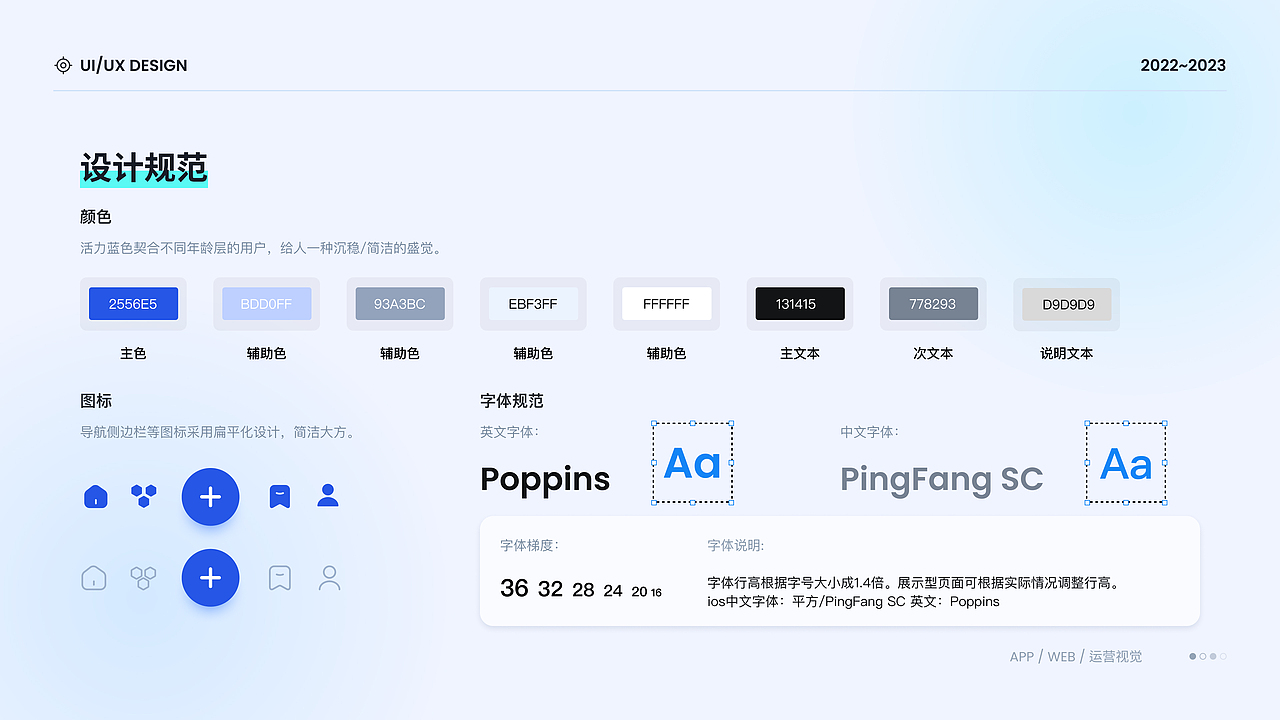Select the outlined person icon
Image resolution: width=1280 pixels, height=720 pixels.
click(x=329, y=577)
